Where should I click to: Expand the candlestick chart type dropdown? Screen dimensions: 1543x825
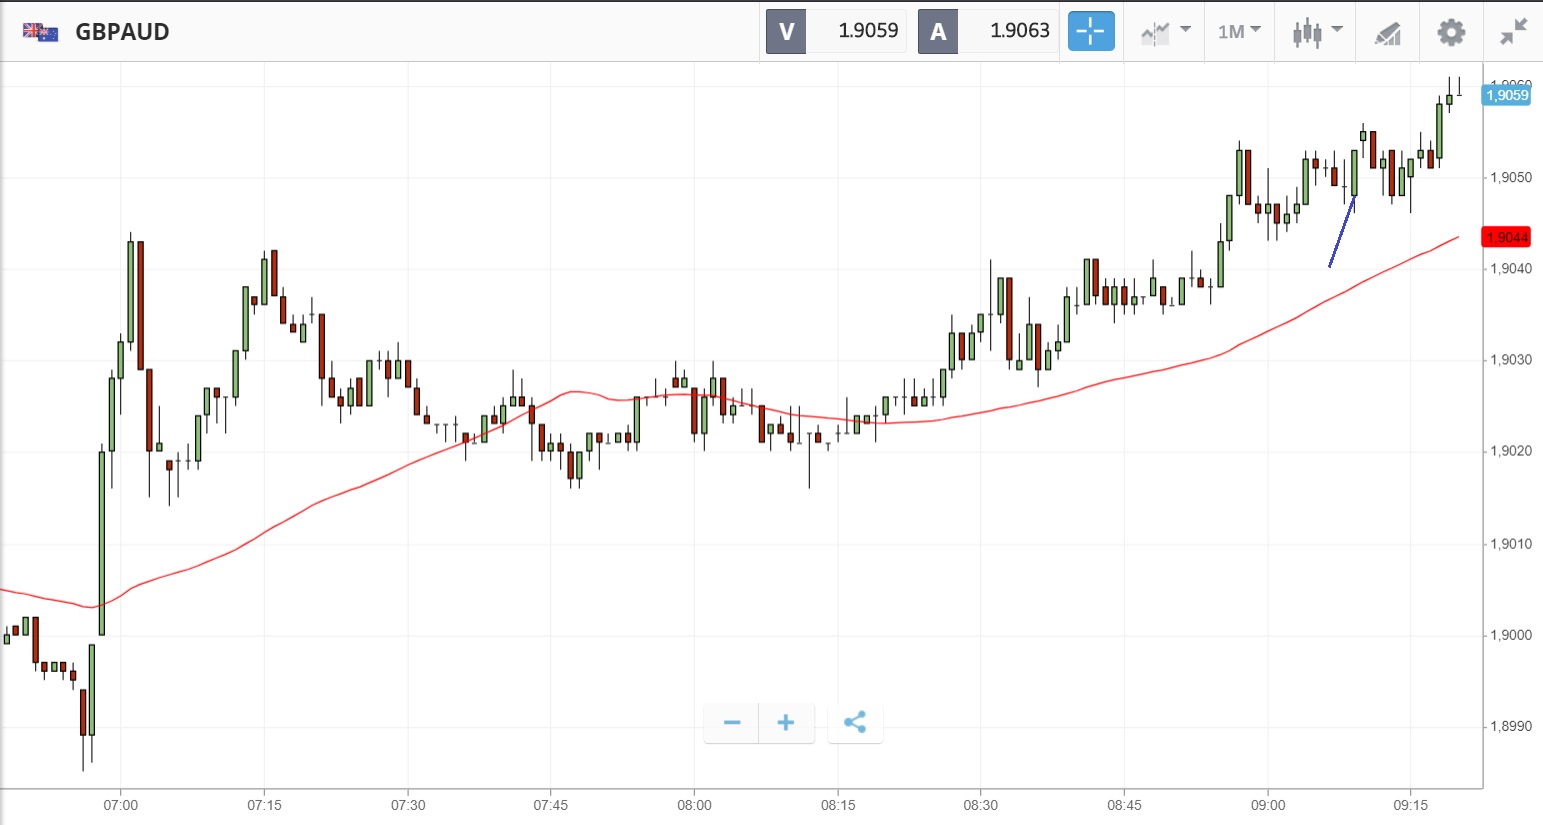coord(1315,32)
